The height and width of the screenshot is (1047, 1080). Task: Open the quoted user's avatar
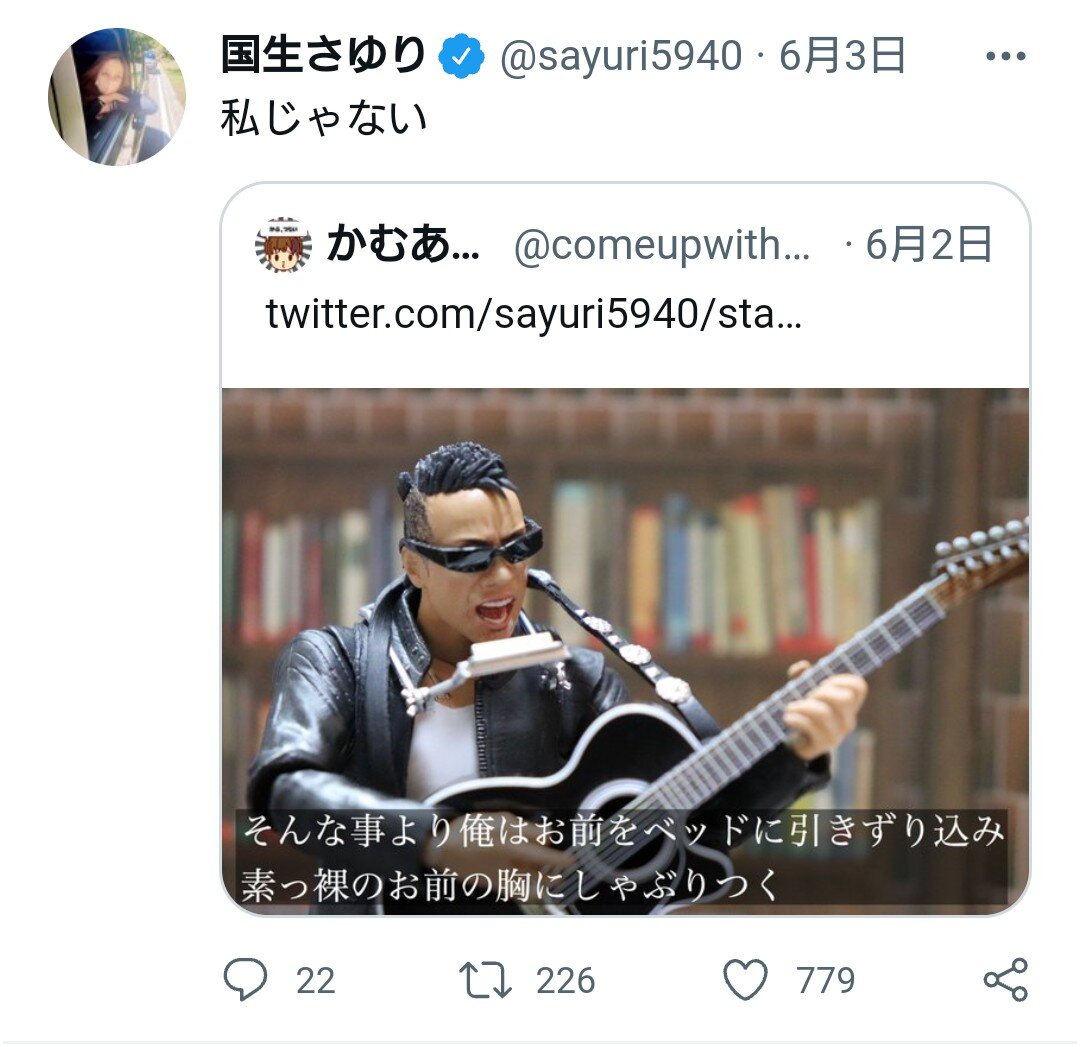[x=283, y=245]
